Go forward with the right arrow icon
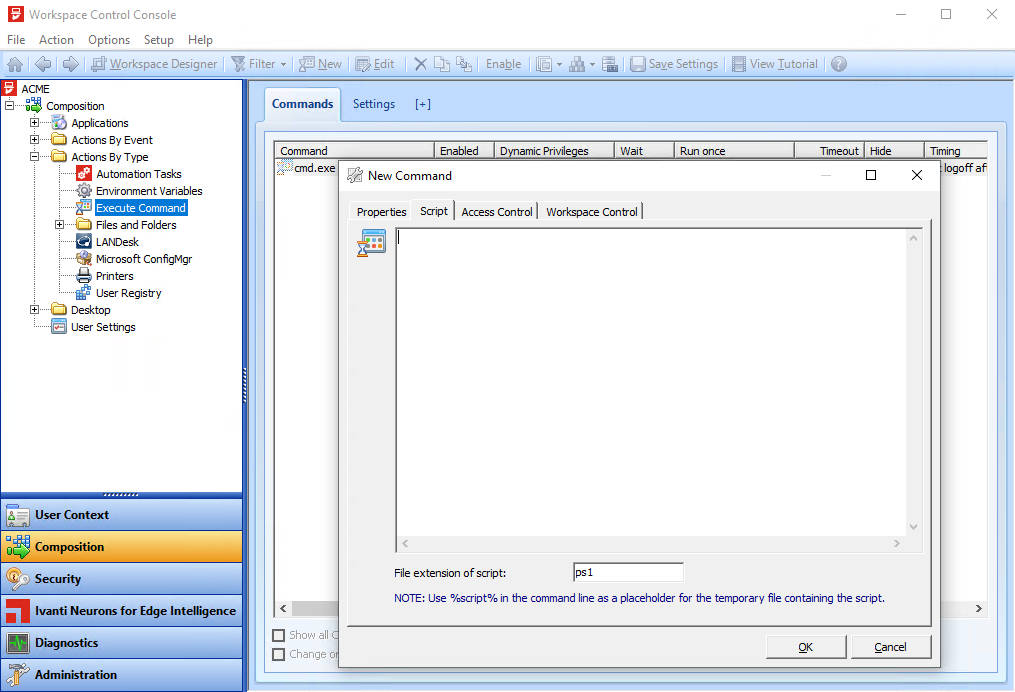 pos(71,64)
